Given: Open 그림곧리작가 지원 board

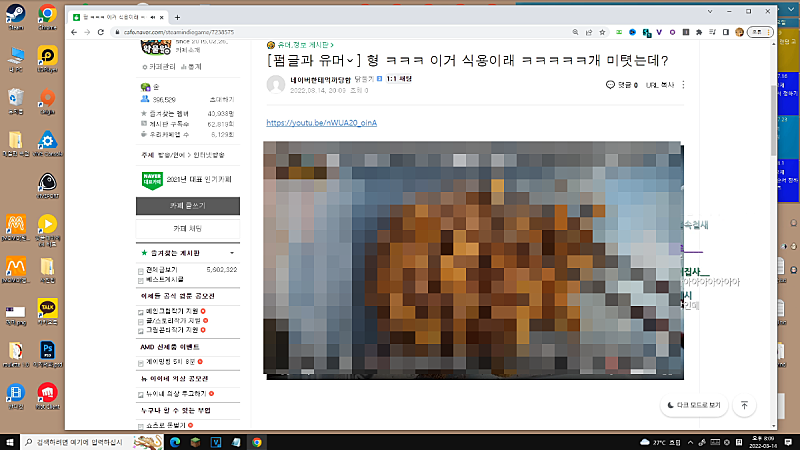Looking at the screenshot, I should coord(172,330).
